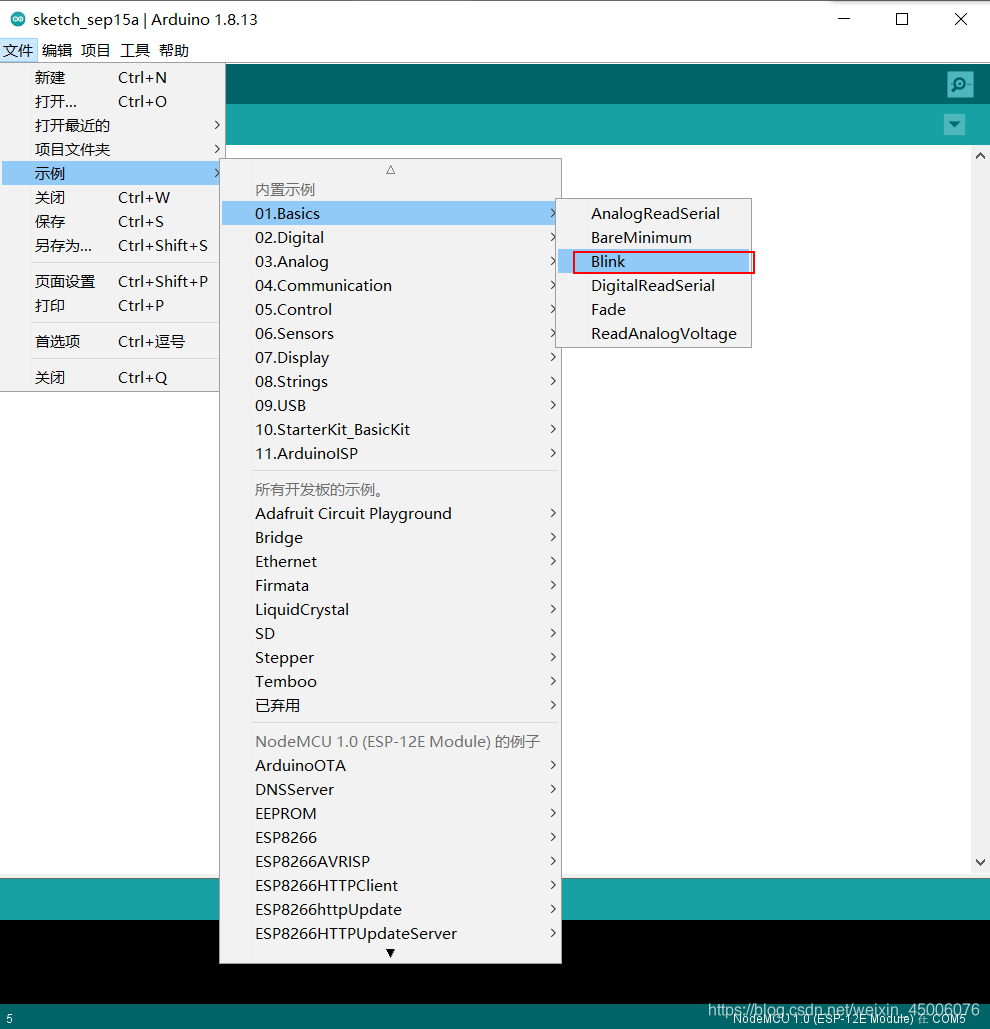Expand Adafruit Circuit Playground examples
This screenshot has width=990, height=1029.
(x=390, y=513)
